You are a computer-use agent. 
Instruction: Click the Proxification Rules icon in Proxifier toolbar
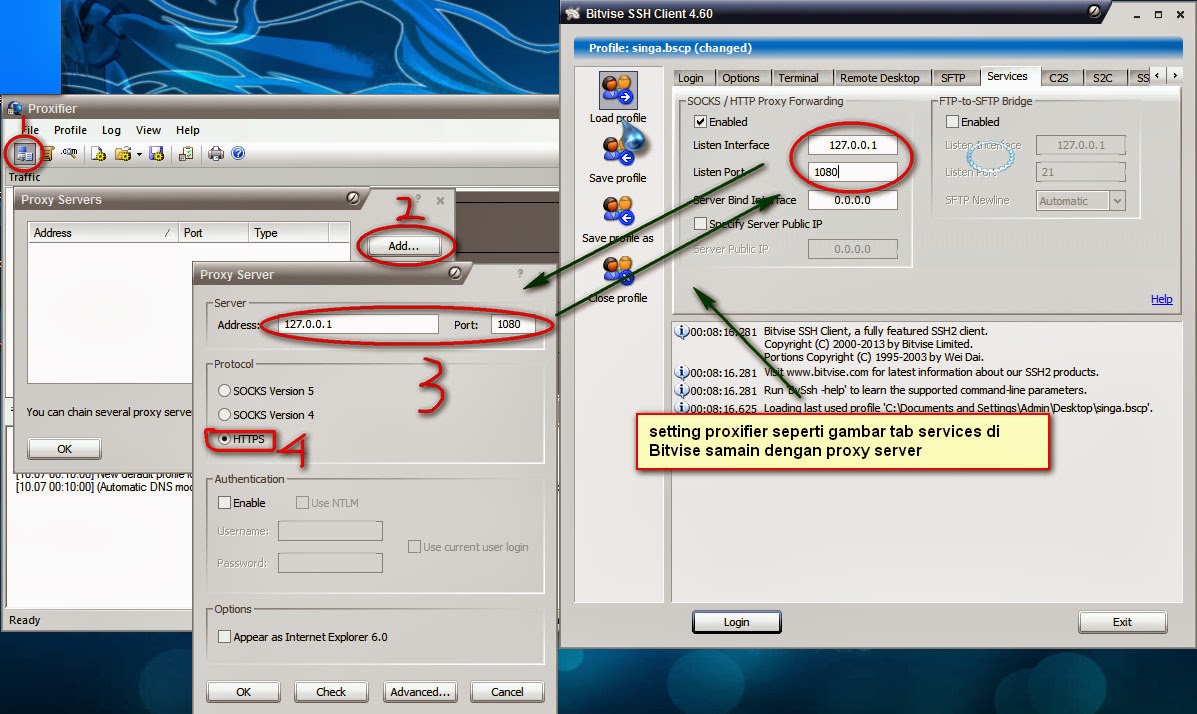(47, 153)
